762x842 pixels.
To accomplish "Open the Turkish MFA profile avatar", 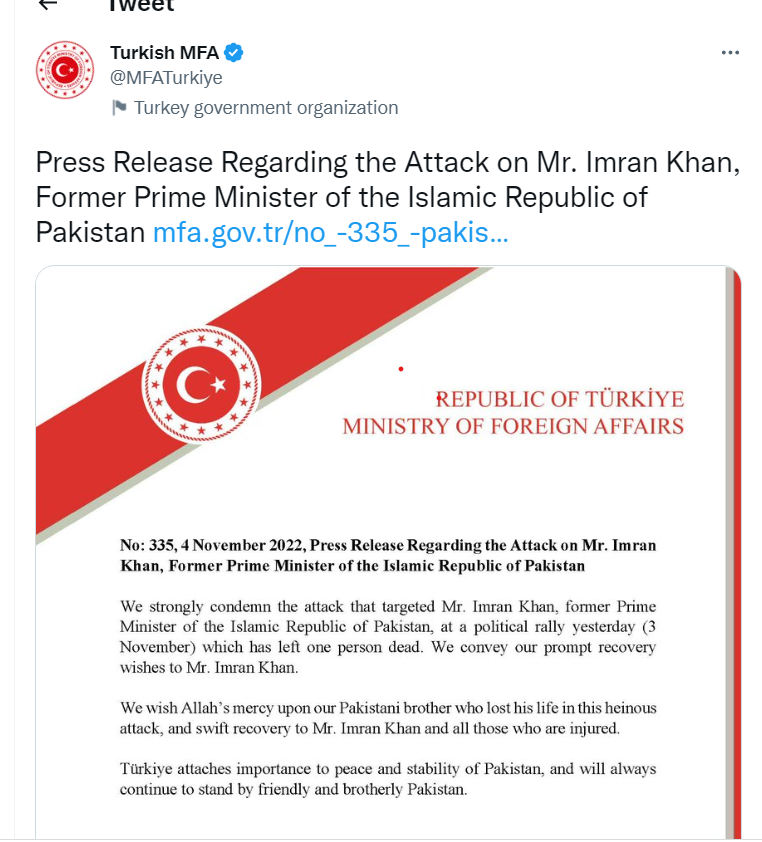I will (65, 70).
